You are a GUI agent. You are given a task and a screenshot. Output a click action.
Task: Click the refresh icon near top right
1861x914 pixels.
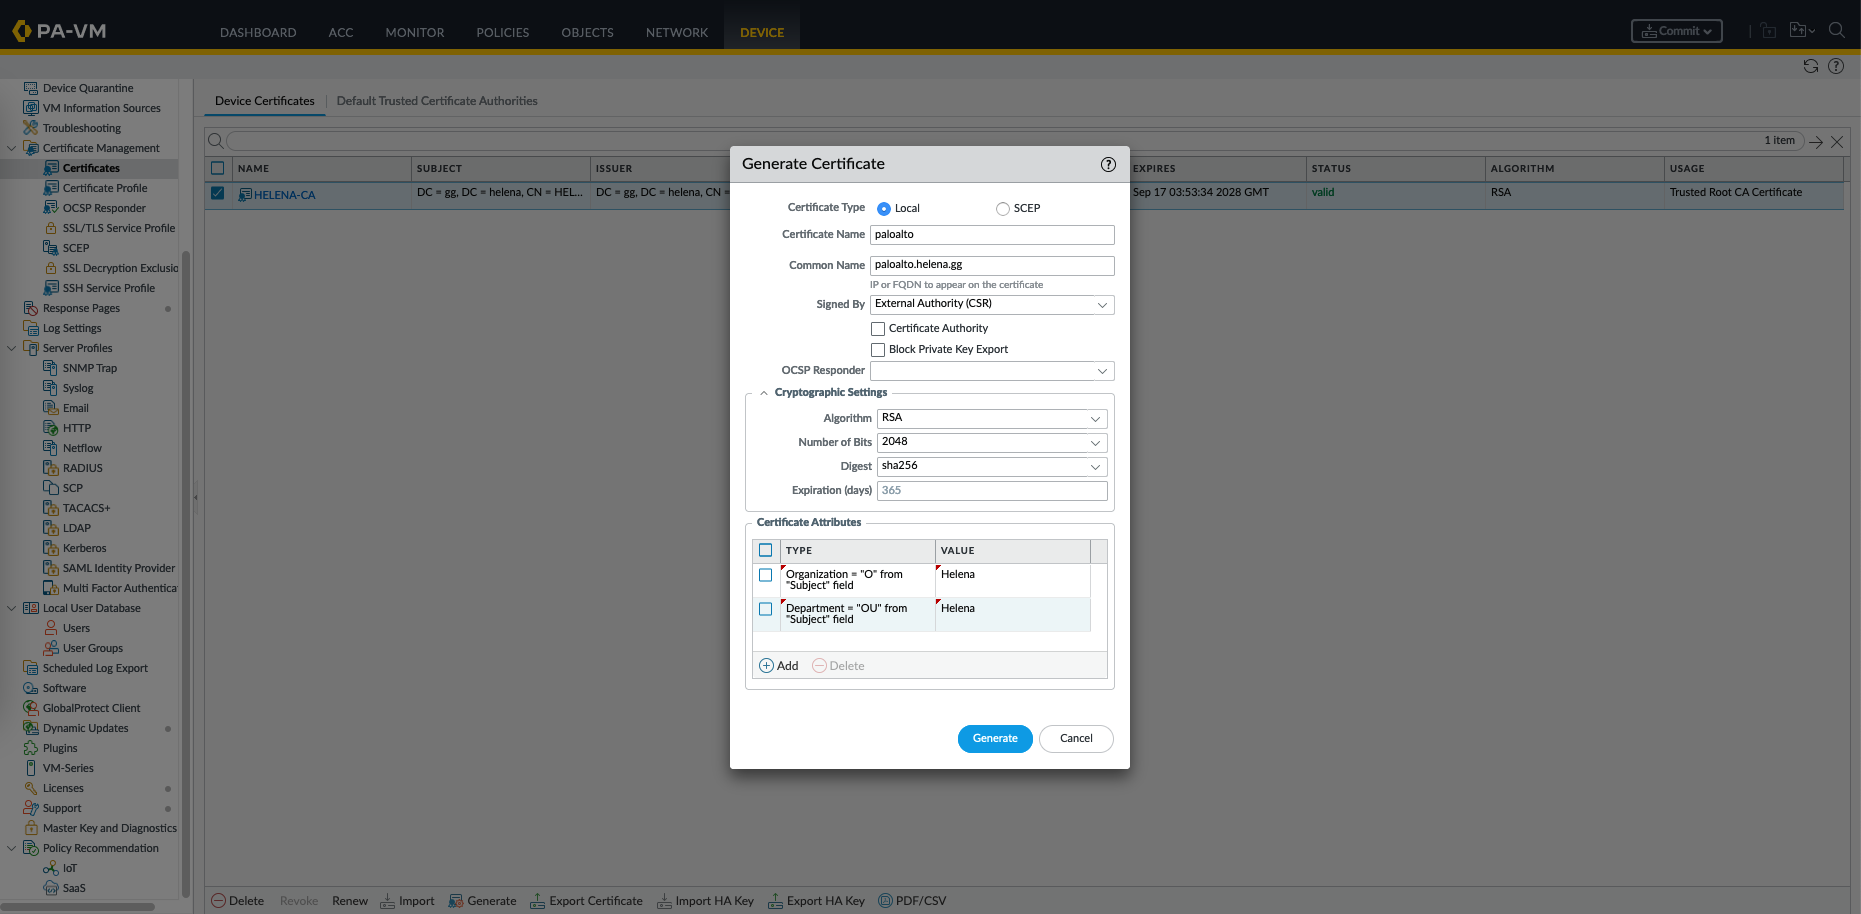pyautogui.click(x=1810, y=66)
